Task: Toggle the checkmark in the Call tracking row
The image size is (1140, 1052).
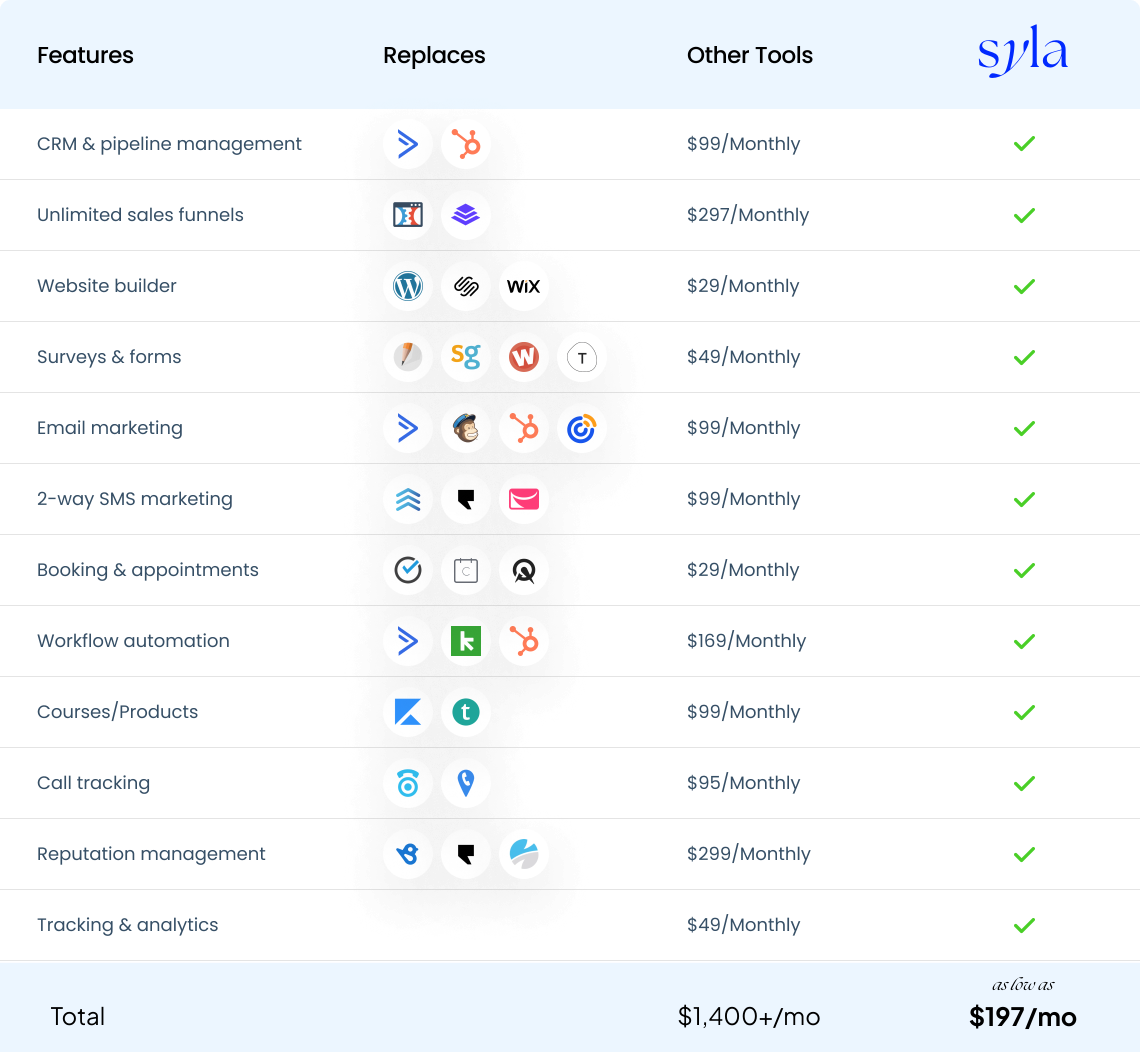Action: pos(1023,783)
